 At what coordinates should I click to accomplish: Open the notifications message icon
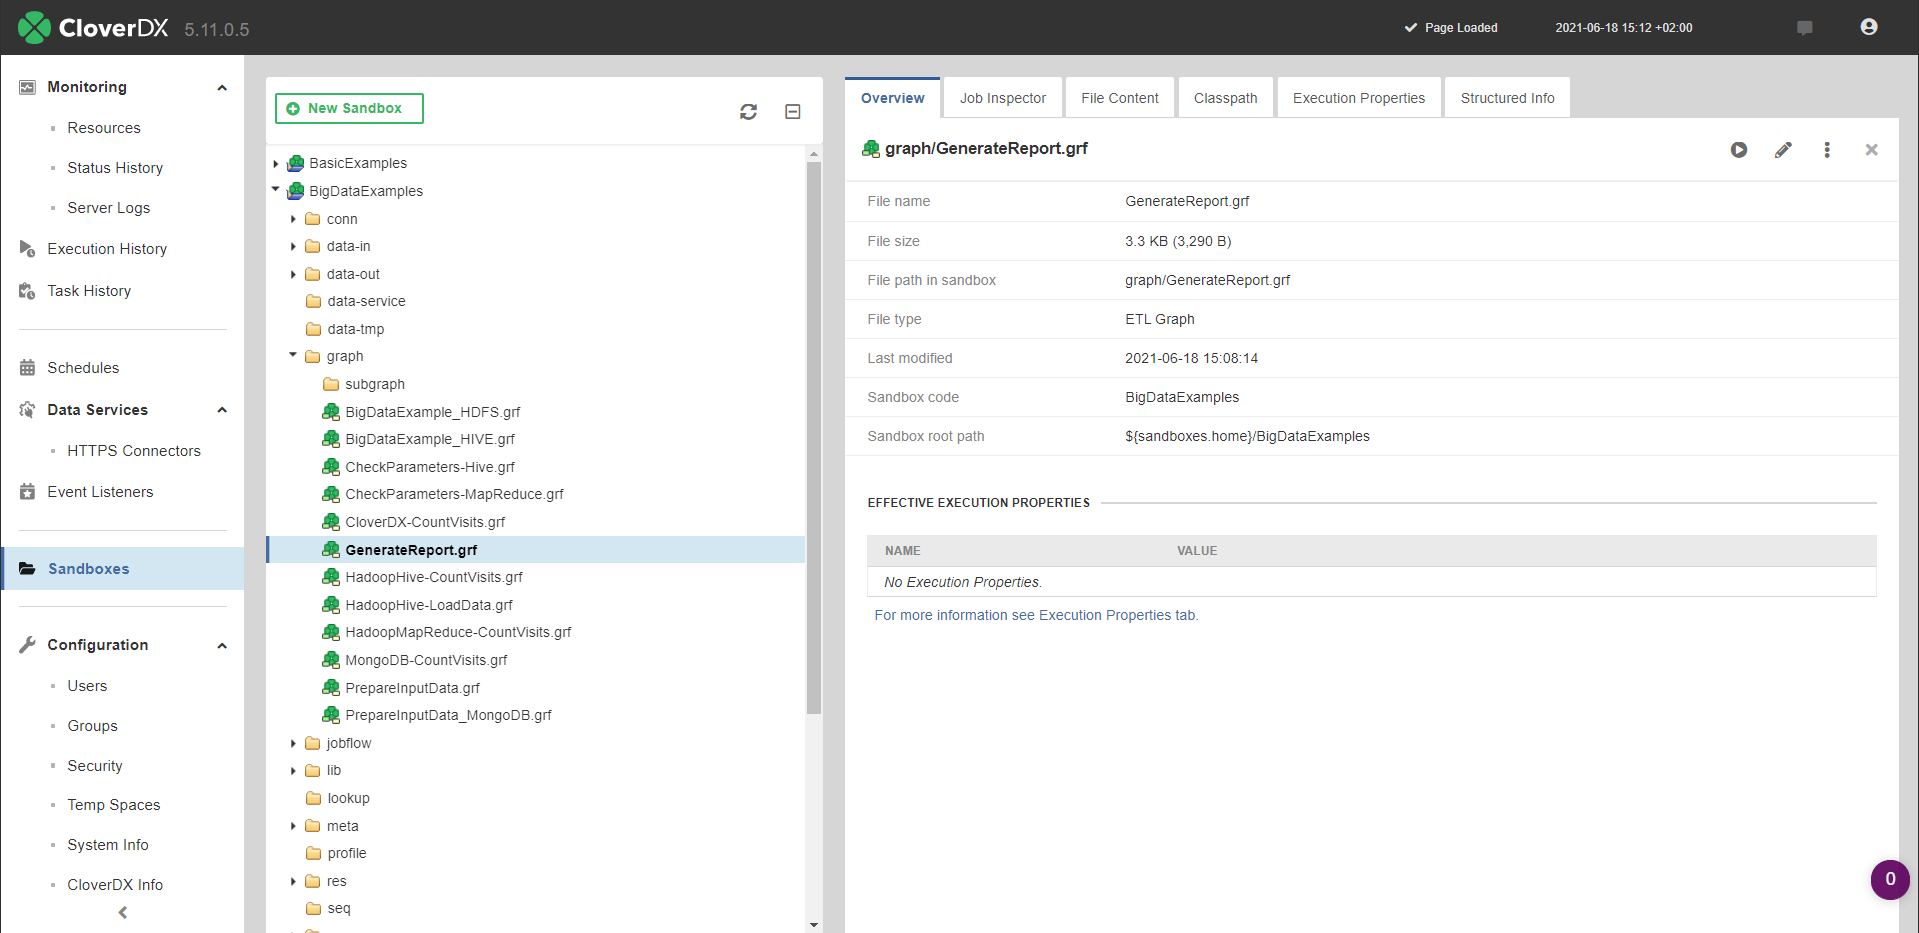[1805, 28]
